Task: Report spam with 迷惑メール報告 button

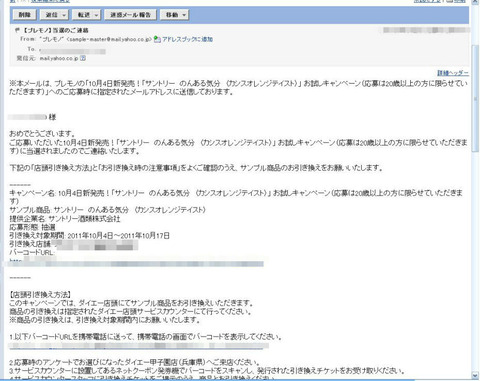Action: coord(130,15)
